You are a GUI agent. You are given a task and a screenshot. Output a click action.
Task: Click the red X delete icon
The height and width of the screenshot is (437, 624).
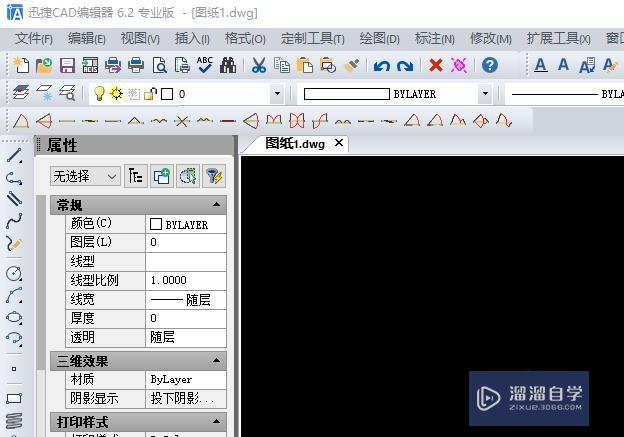click(436, 65)
